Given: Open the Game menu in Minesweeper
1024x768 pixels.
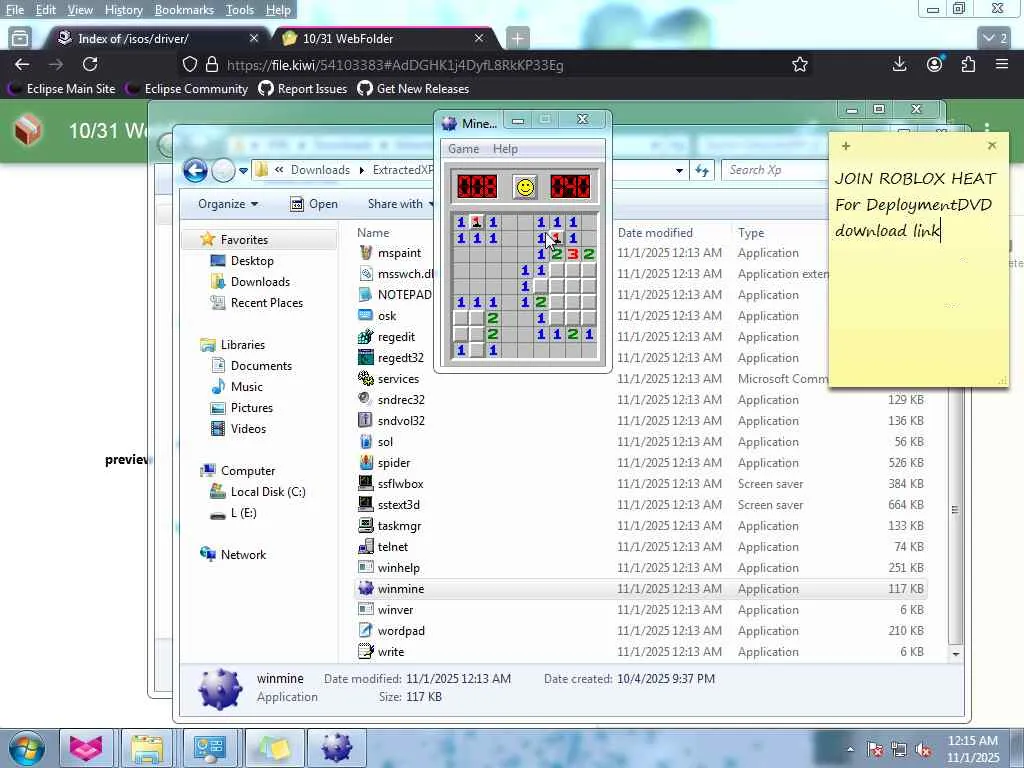Looking at the screenshot, I should point(463,149).
